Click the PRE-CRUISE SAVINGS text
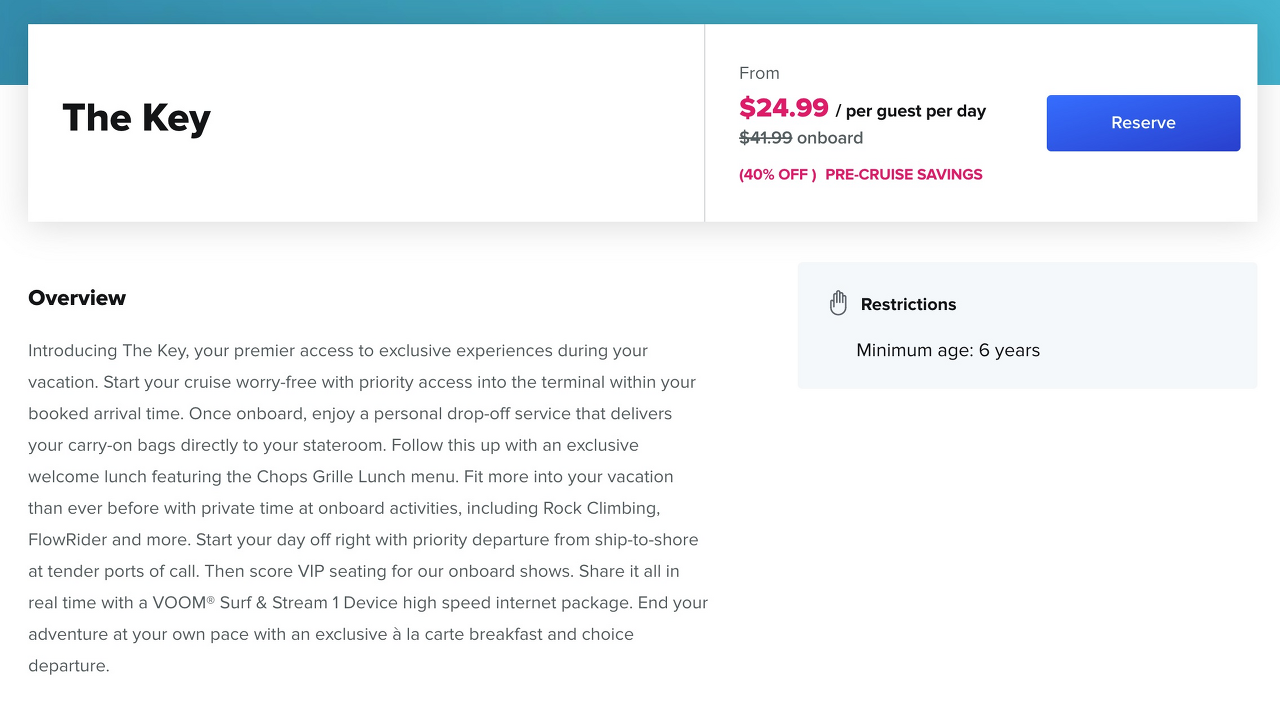1280x722 pixels. point(903,175)
